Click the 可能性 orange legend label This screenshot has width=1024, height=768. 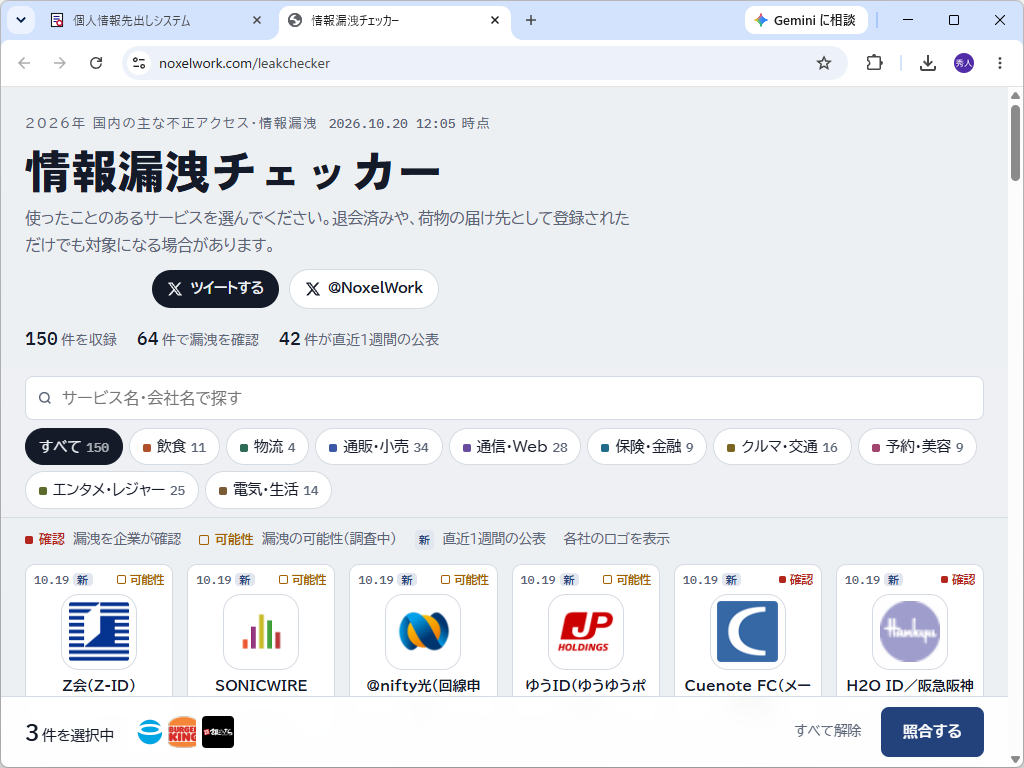click(x=226, y=539)
